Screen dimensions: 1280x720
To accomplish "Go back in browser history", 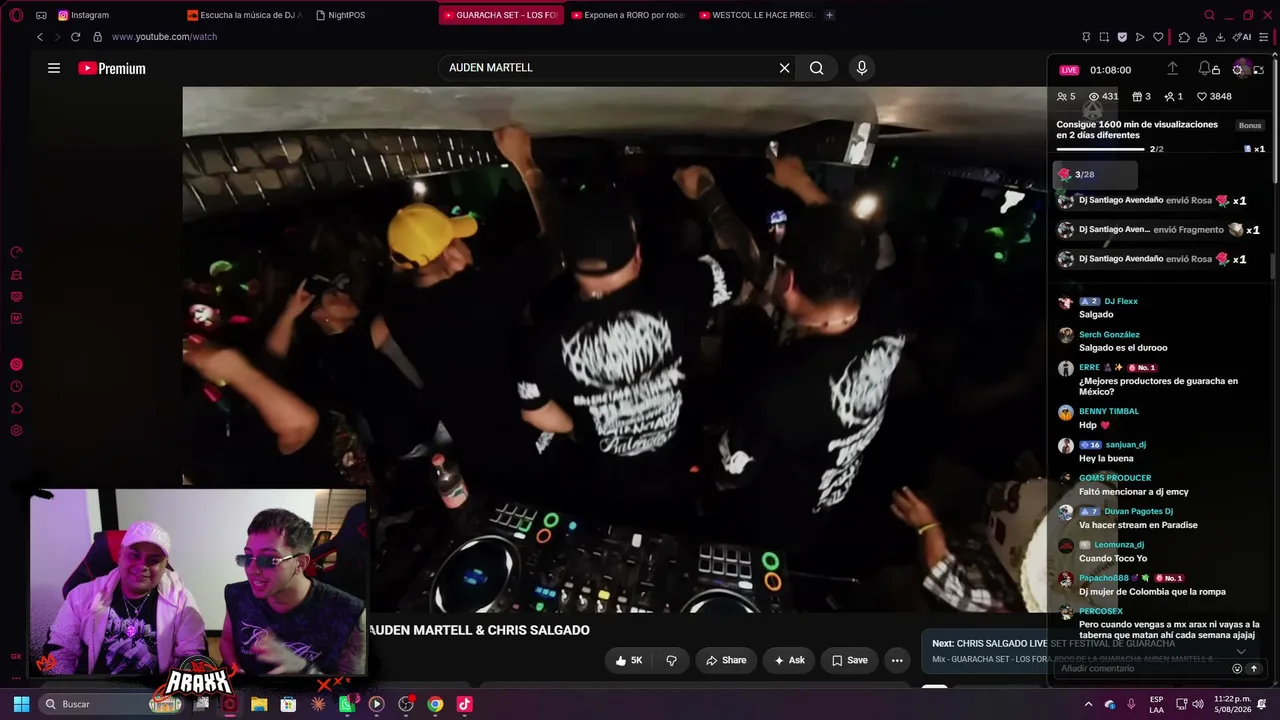I will pyautogui.click(x=40, y=37).
